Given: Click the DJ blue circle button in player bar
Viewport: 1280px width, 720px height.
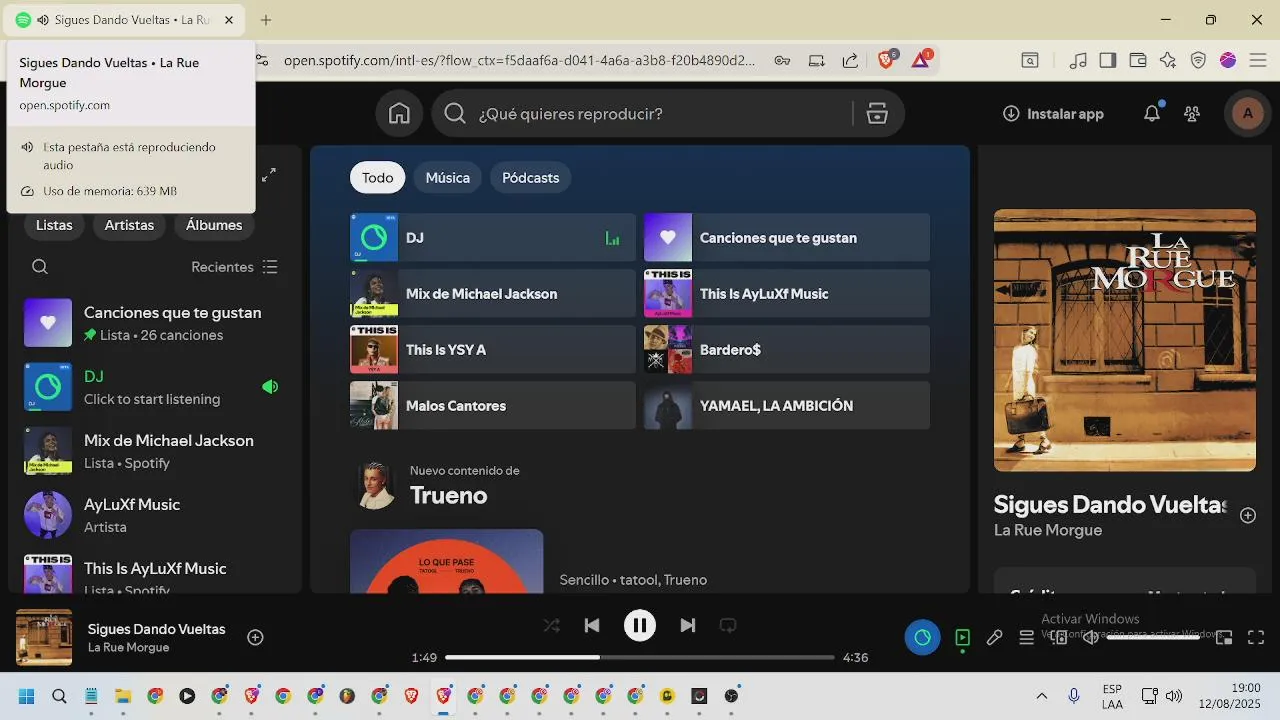Looking at the screenshot, I should click(922, 637).
